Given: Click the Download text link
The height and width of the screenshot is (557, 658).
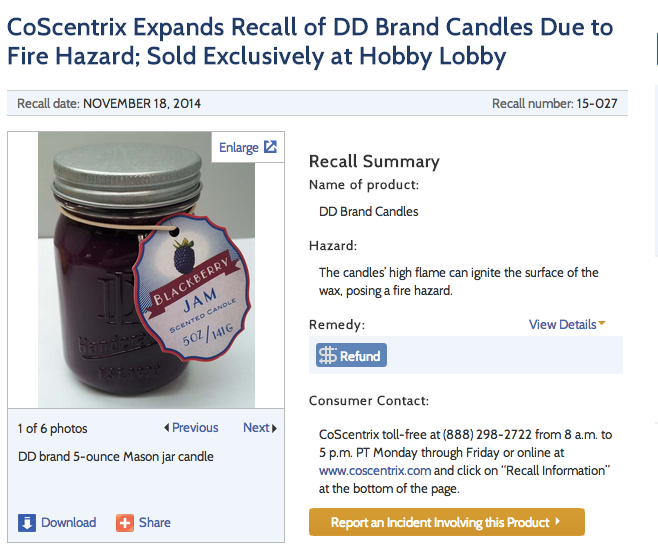Looking at the screenshot, I should (69, 522).
